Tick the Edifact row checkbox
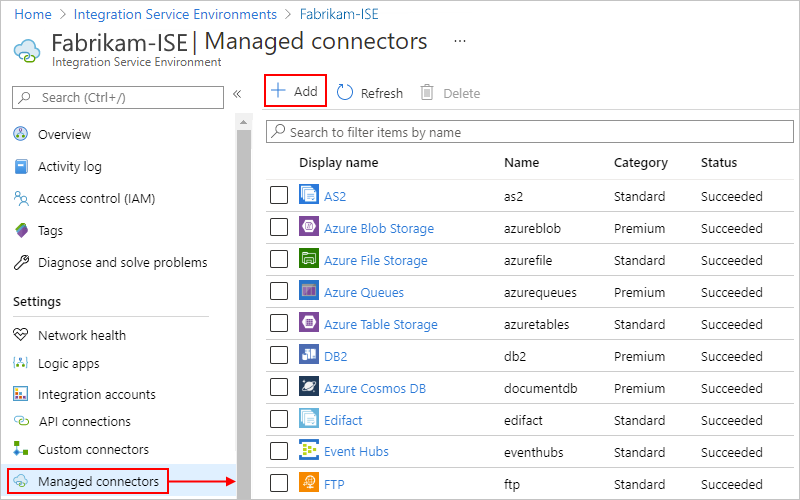 279,419
